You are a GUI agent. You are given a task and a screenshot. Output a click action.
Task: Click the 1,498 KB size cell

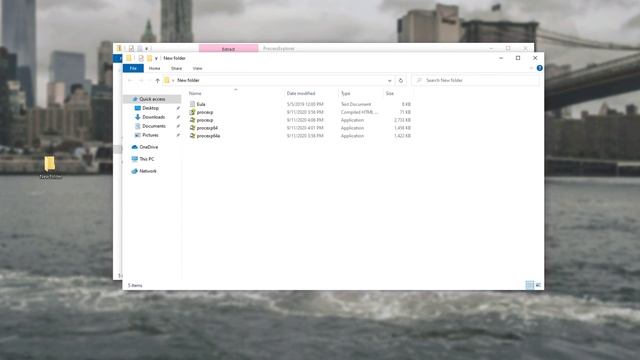(x=402, y=128)
